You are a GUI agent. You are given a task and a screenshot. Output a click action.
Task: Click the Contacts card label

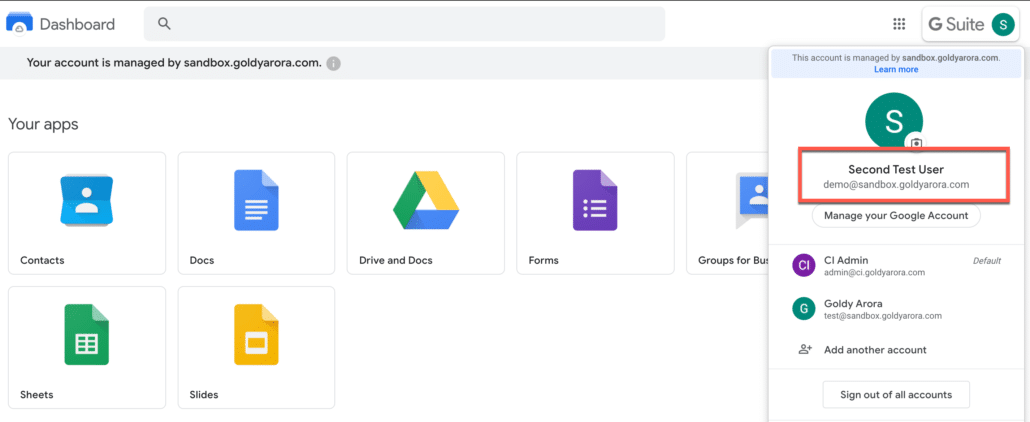[42, 260]
